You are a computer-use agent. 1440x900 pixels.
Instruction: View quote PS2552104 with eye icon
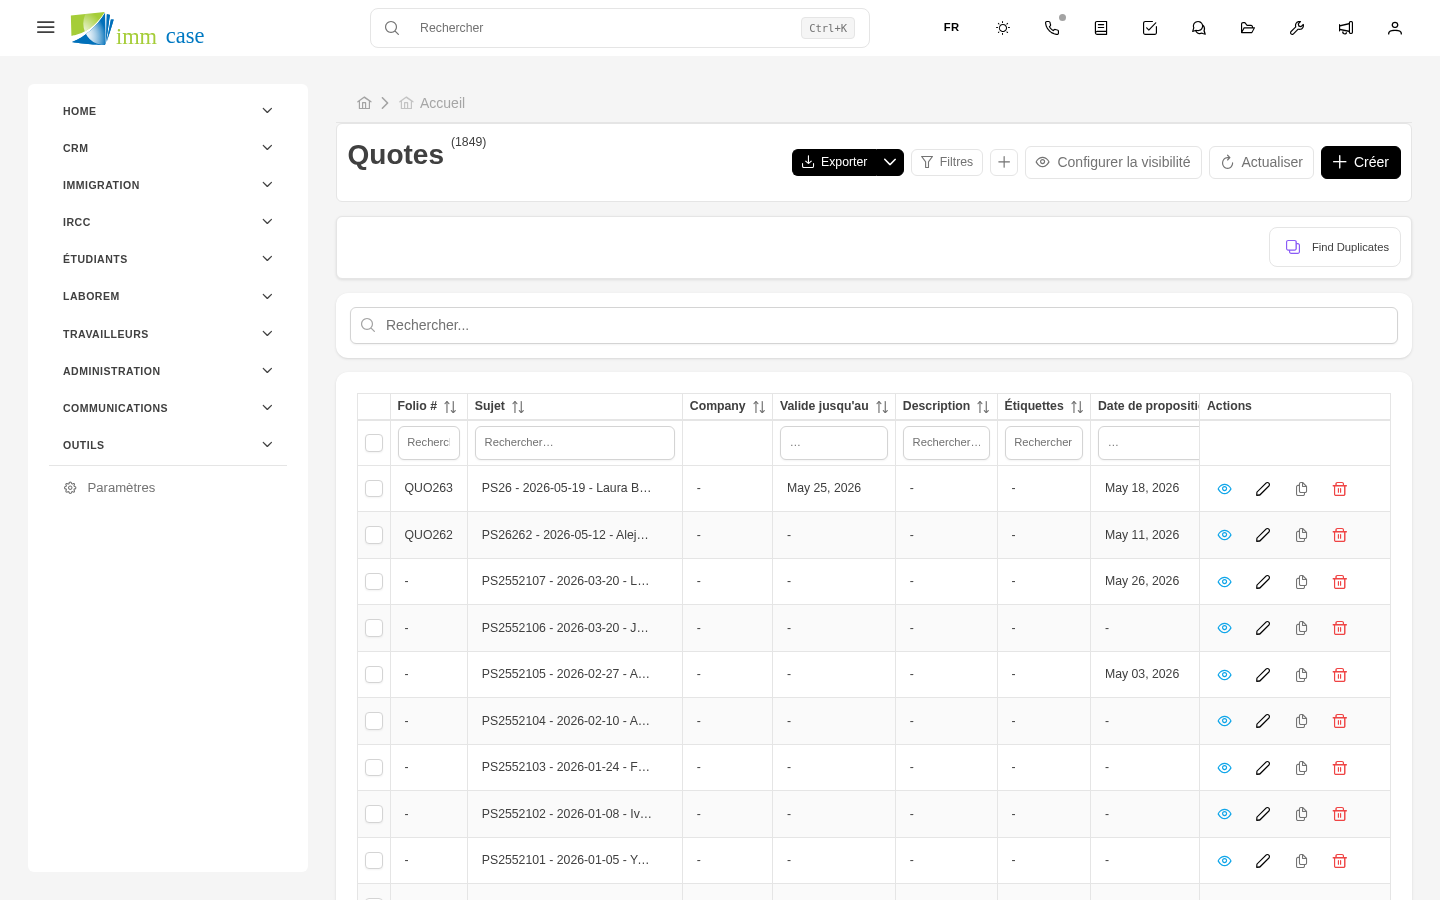click(1224, 721)
